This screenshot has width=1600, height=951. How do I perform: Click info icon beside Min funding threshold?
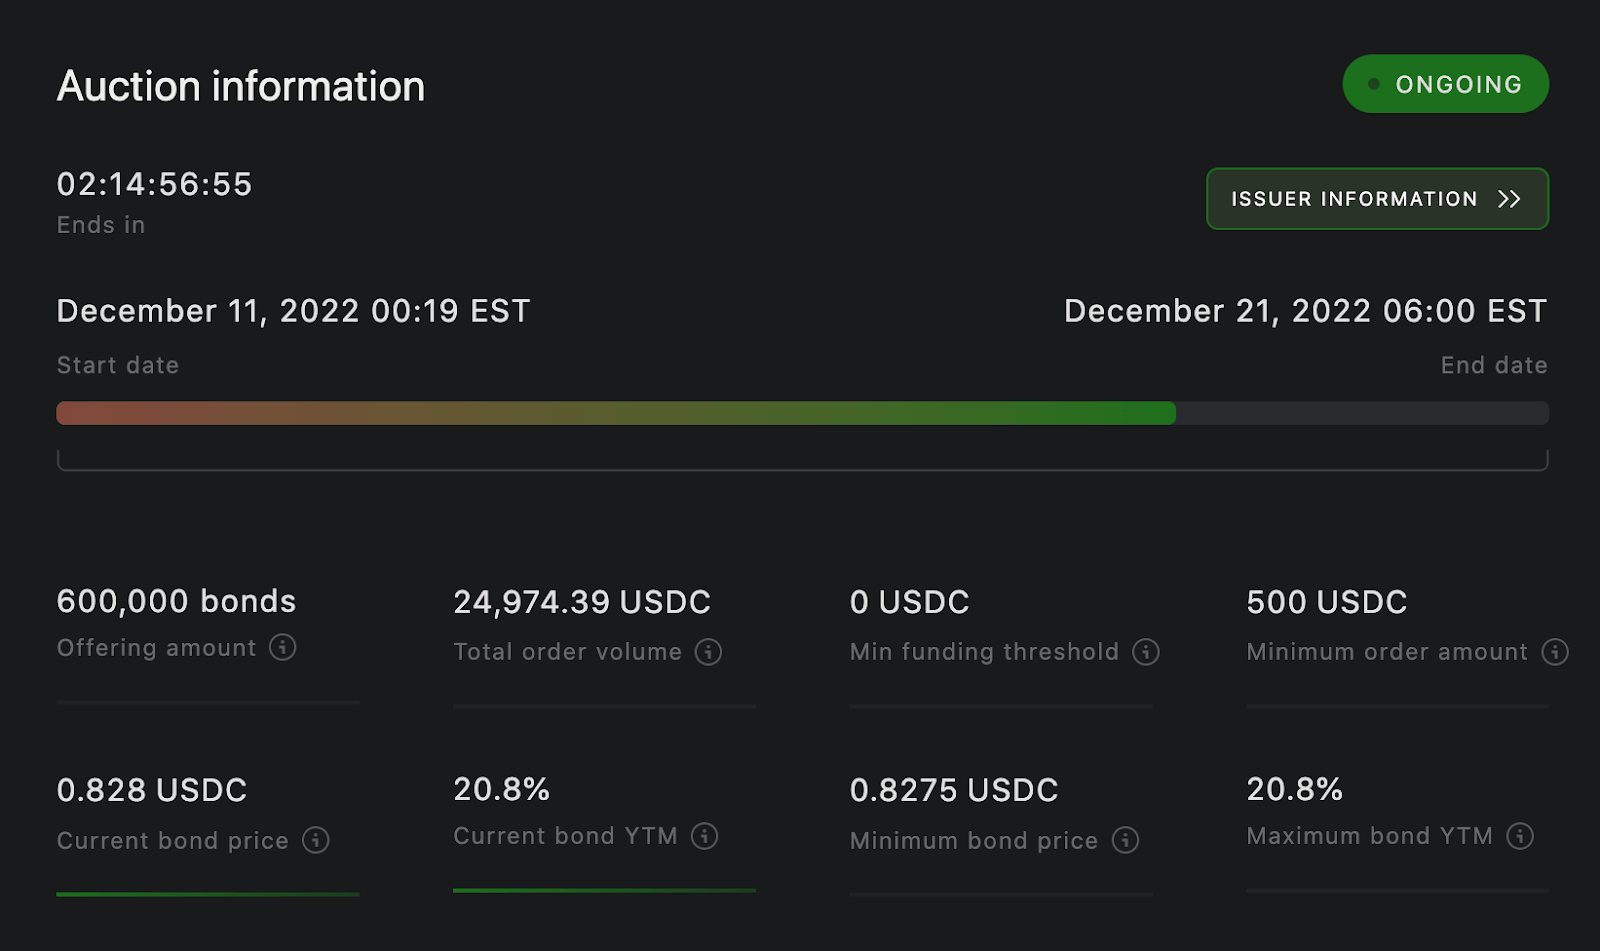(1146, 652)
